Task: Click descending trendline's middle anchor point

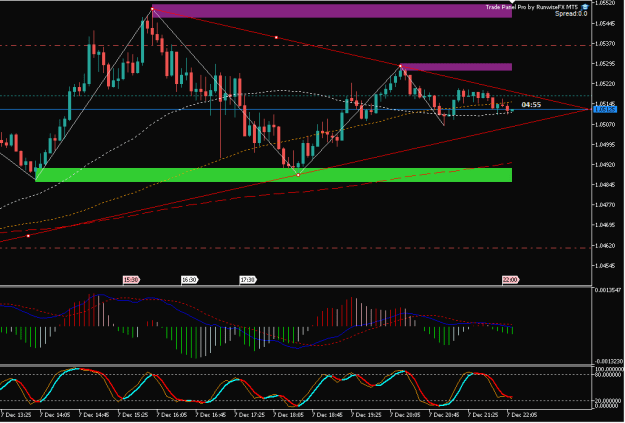Action: tap(276, 37)
